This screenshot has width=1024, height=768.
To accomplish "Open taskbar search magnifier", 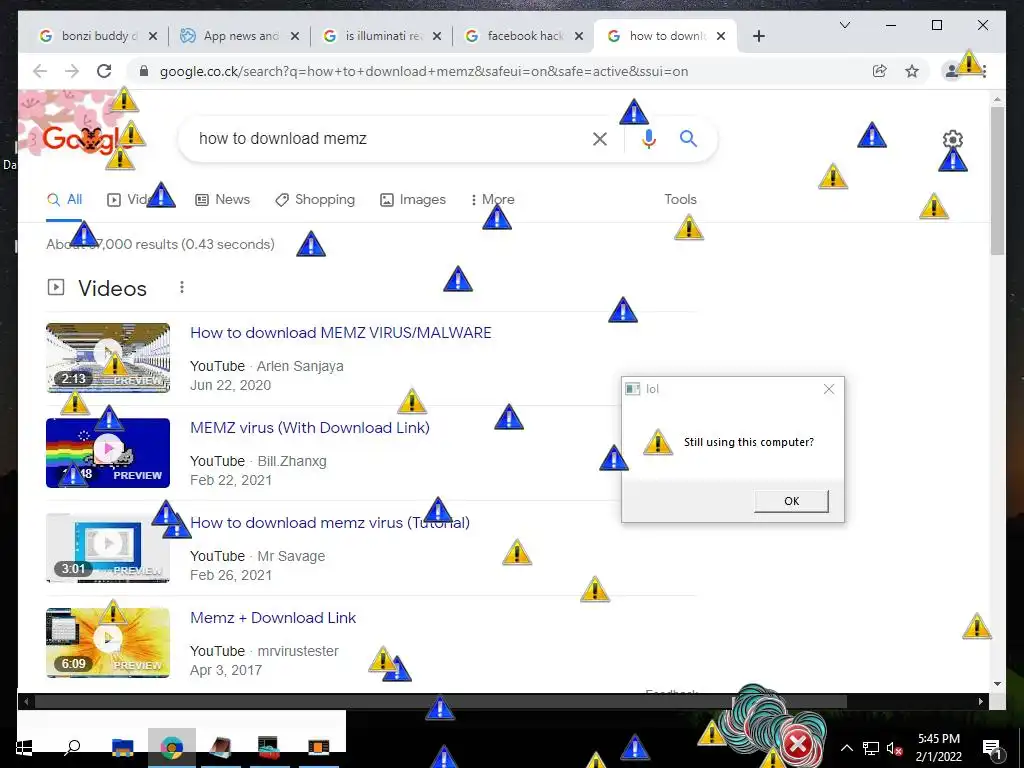I will click(72, 747).
